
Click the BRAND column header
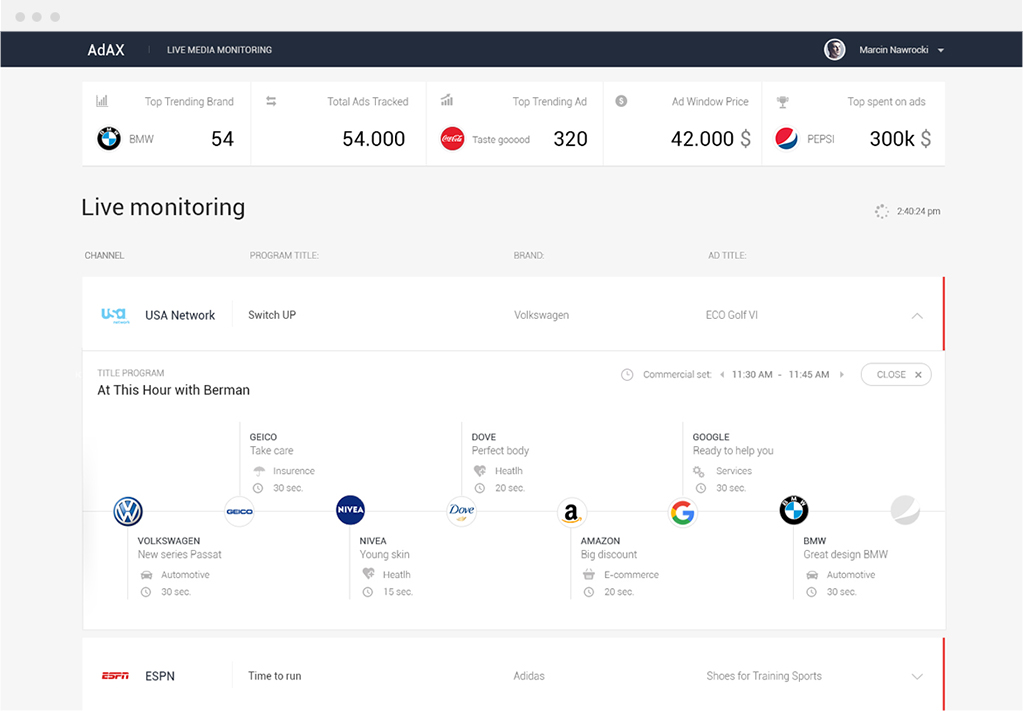pyautogui.click(x=528, y=256)
